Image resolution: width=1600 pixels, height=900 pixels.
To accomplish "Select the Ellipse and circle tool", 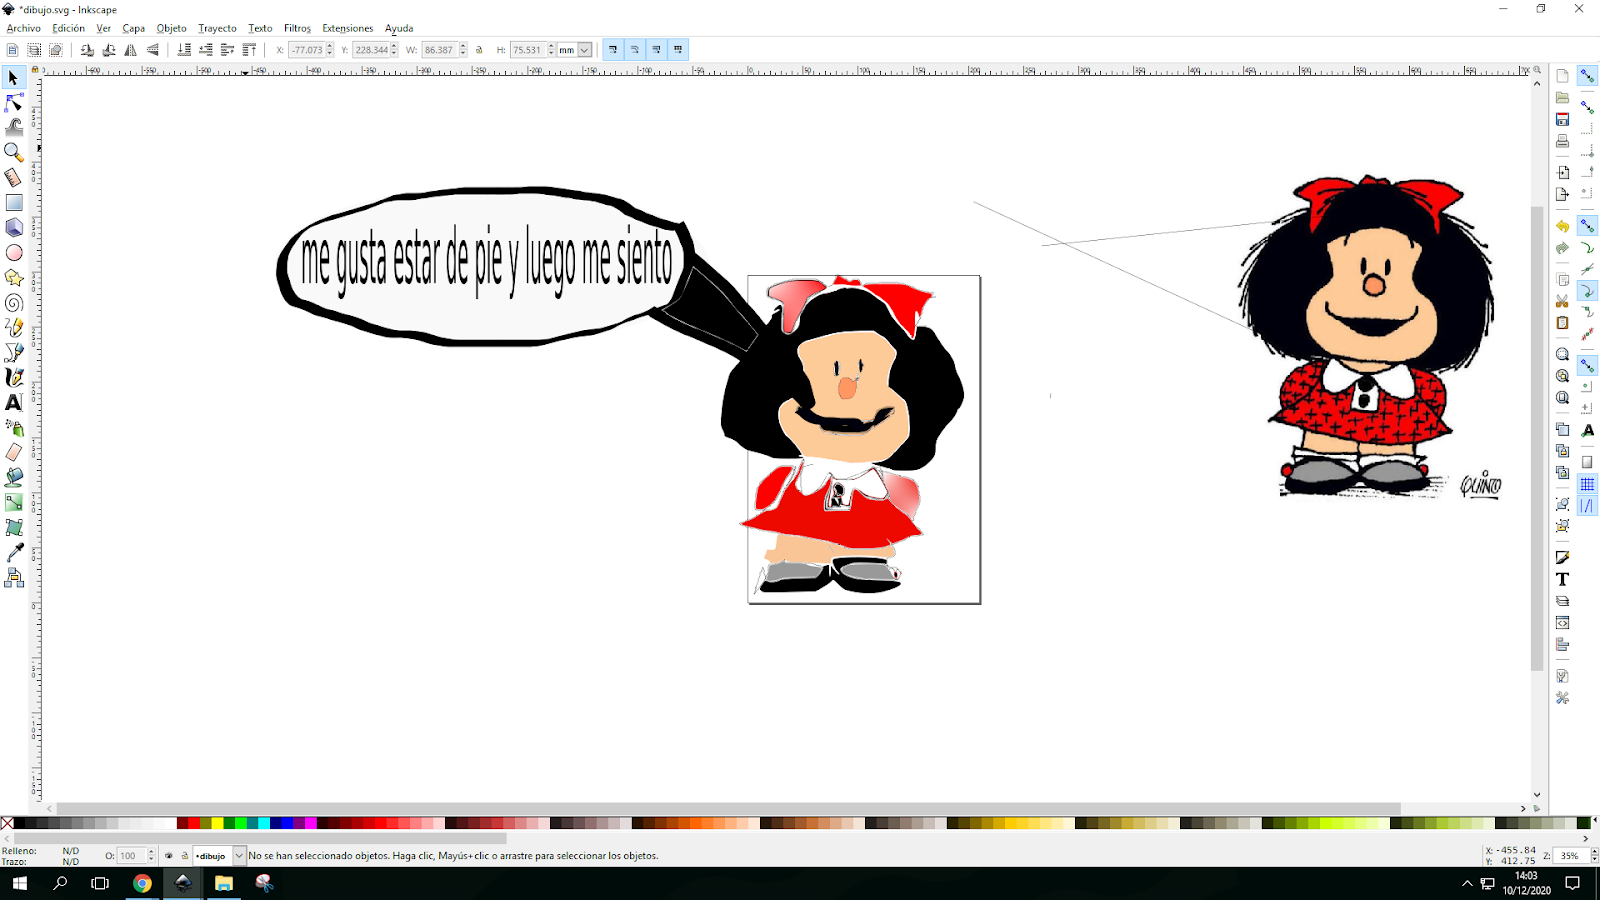I will 14,253.
